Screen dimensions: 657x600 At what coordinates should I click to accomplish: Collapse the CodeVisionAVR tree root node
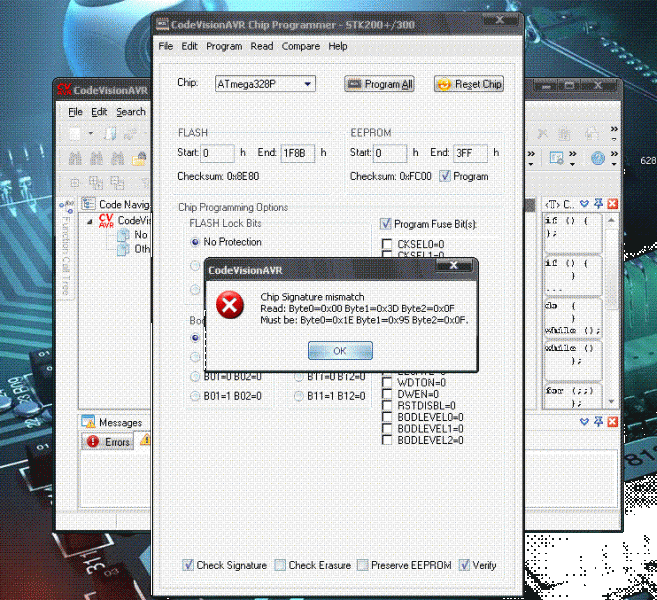tap(89, 221)
